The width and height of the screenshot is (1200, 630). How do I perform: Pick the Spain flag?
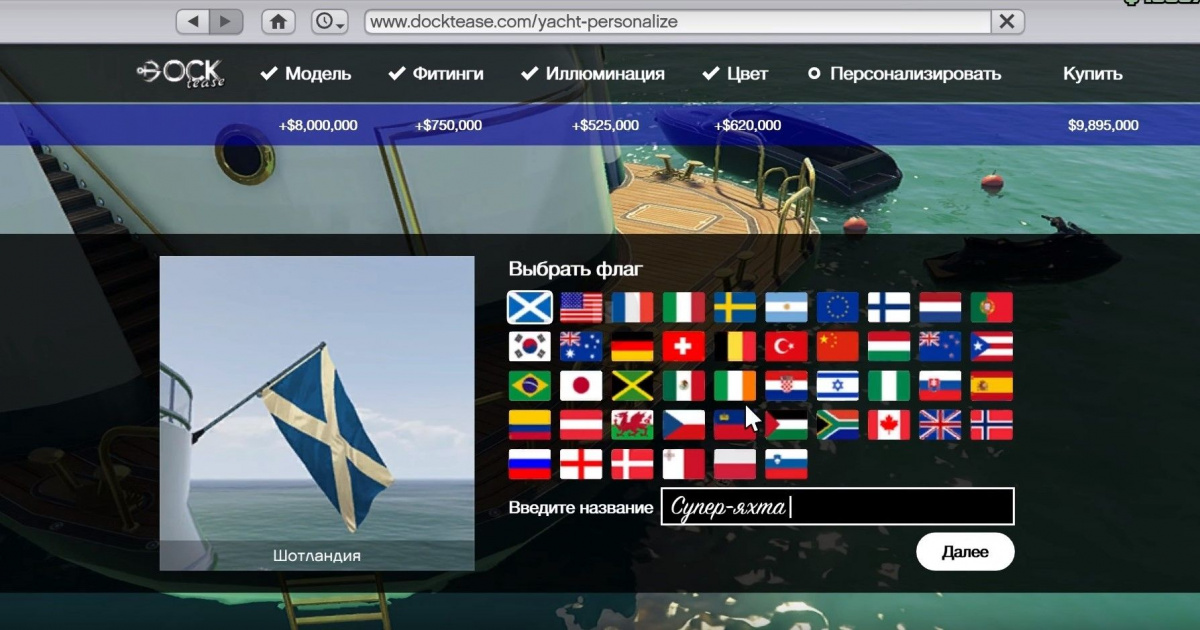992,386
